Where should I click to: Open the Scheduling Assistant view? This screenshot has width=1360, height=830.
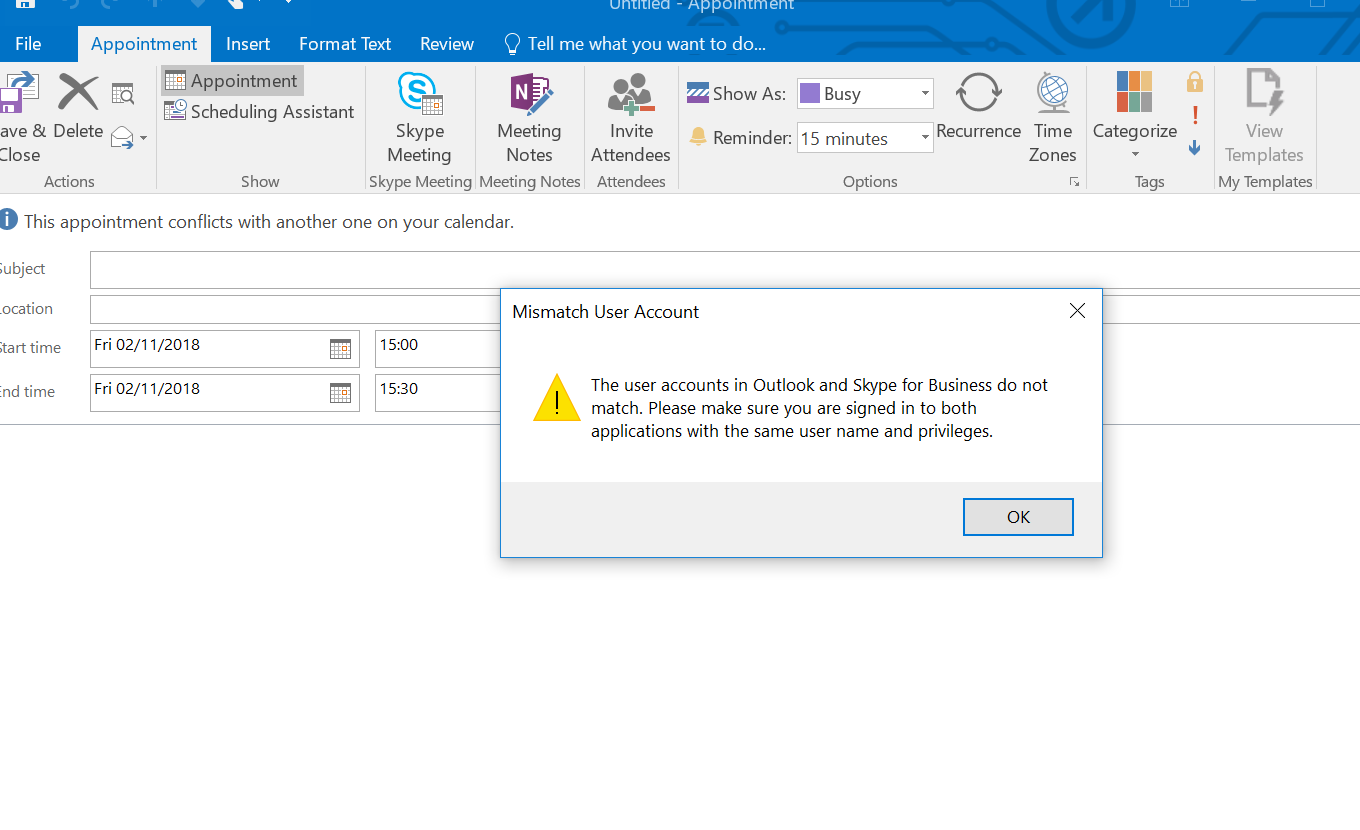[259, 112]
